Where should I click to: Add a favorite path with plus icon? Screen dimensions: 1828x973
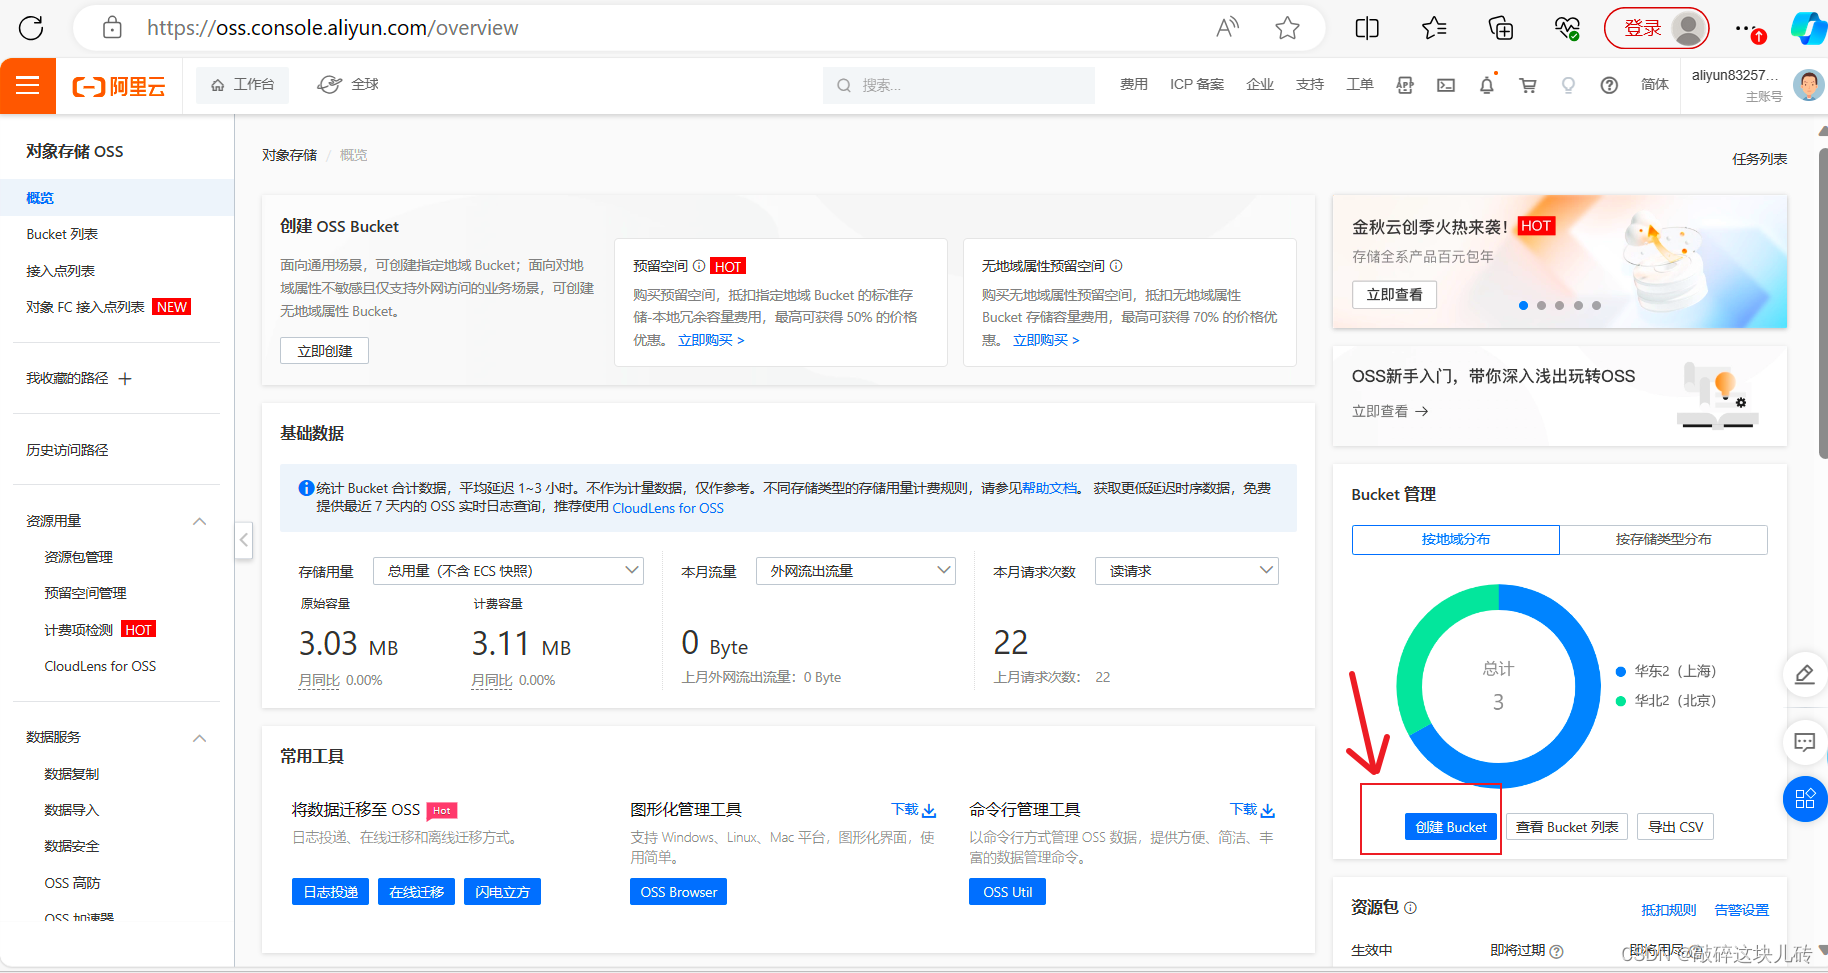(x=125, y=379)
